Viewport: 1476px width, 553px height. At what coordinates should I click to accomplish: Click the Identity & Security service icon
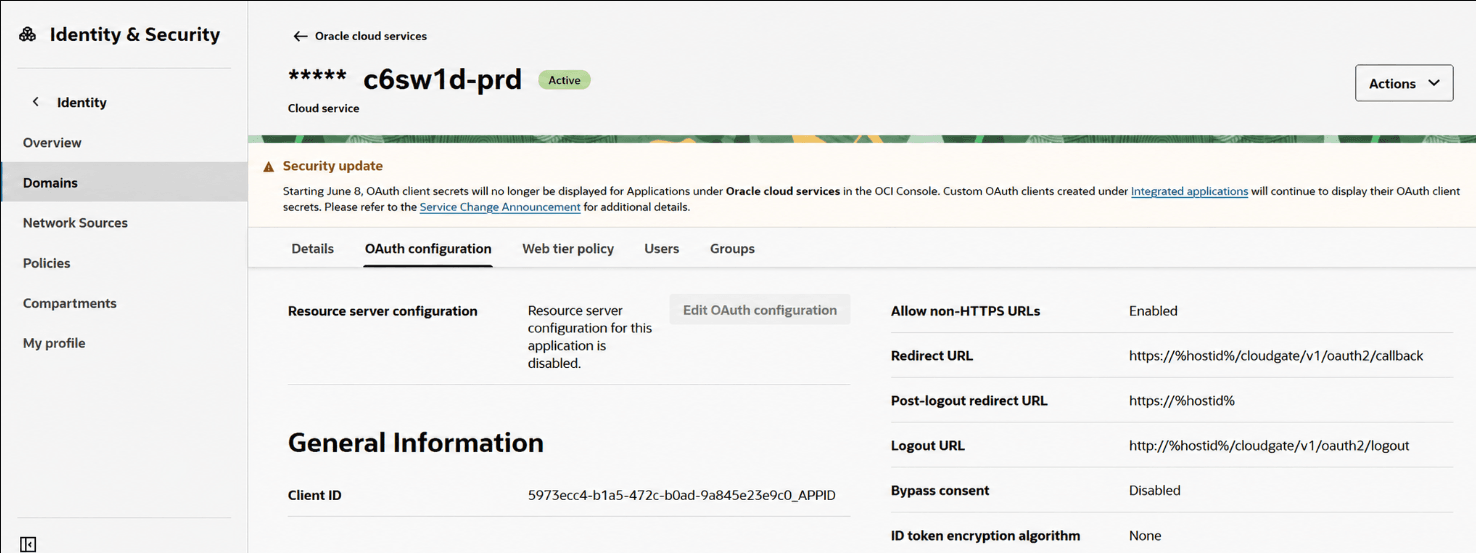(x=28, y=35)
